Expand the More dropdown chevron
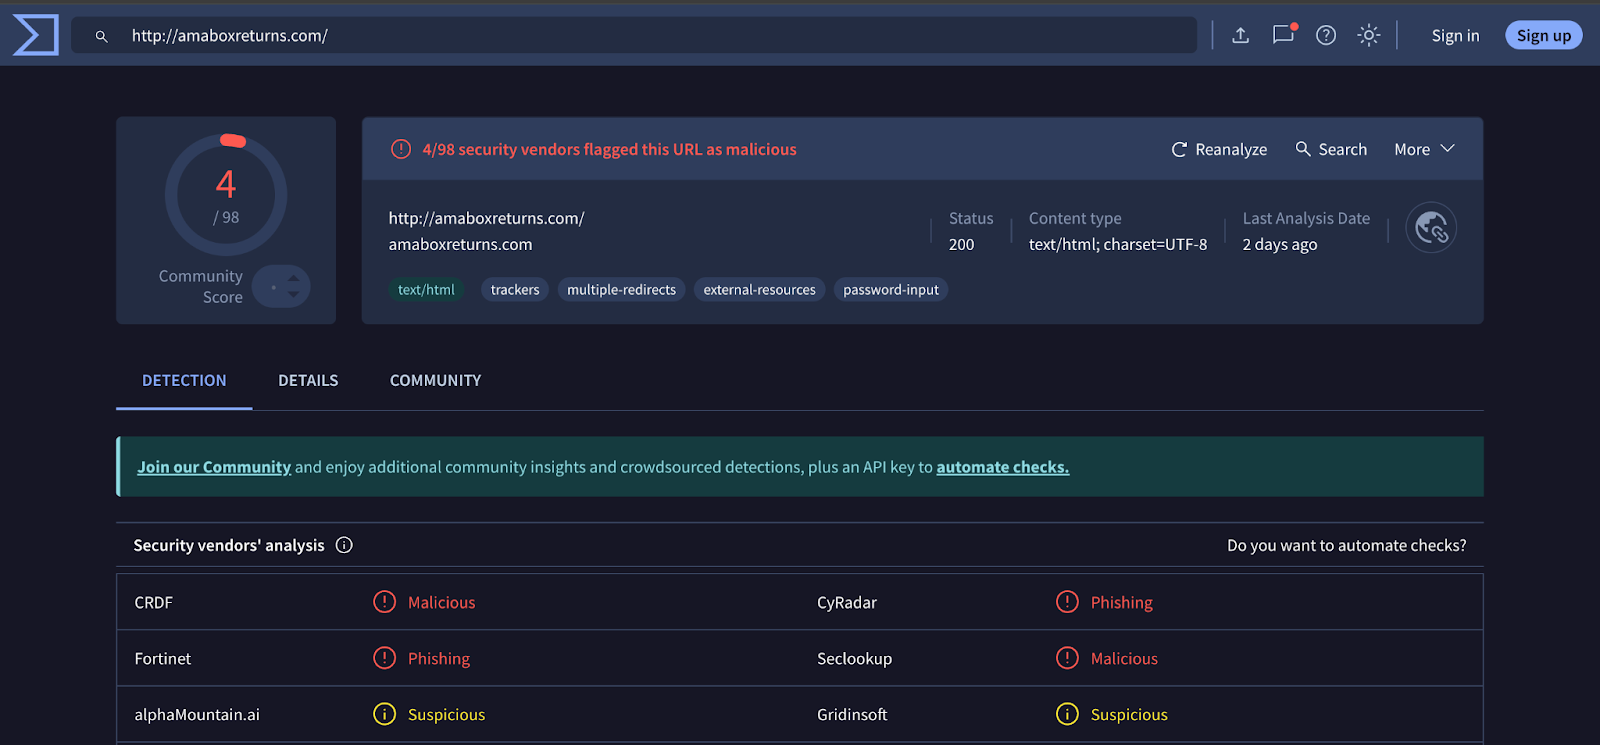The width and height of the screenshot is (1600, 745). click(1447, 149)
